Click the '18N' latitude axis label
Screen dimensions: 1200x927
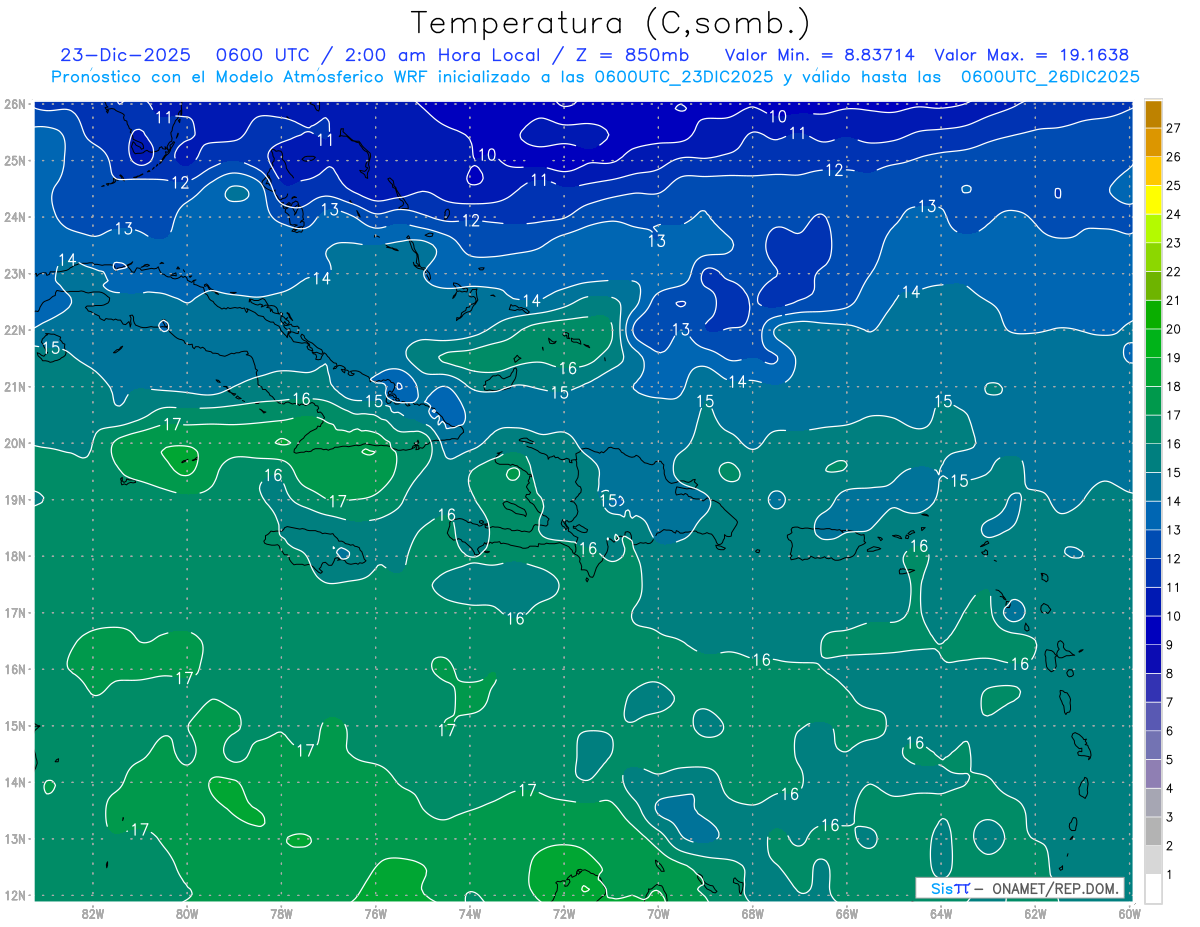[x=15, y=555]
